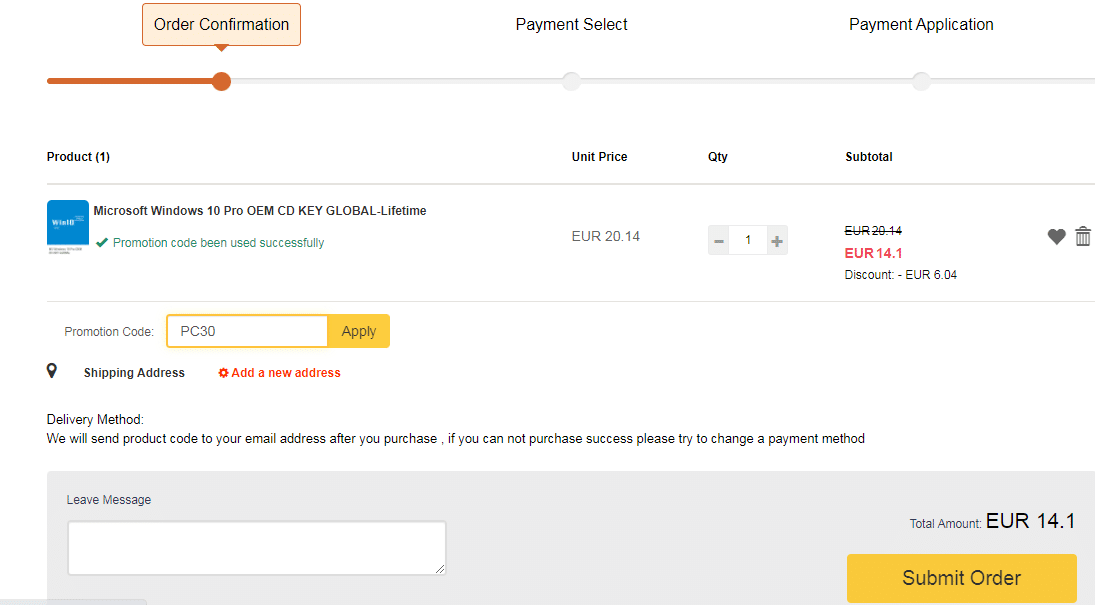Click the Payment Select progress dot
1095x605 pixels.
tap(571, 81)
